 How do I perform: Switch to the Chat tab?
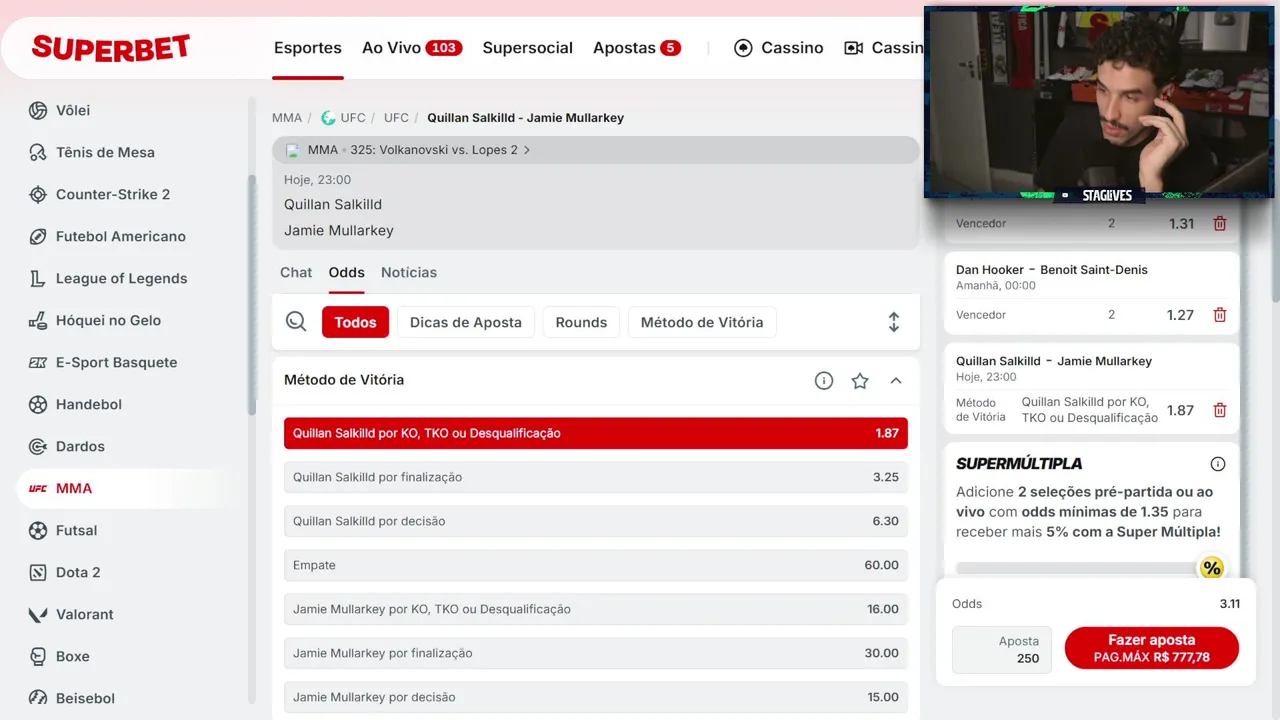click(x=296, y=272)
